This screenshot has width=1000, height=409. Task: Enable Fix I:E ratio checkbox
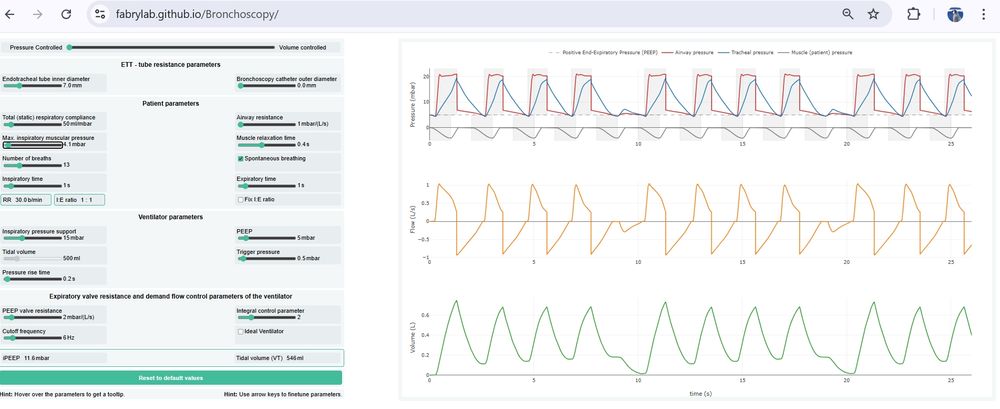click(240, 200)
